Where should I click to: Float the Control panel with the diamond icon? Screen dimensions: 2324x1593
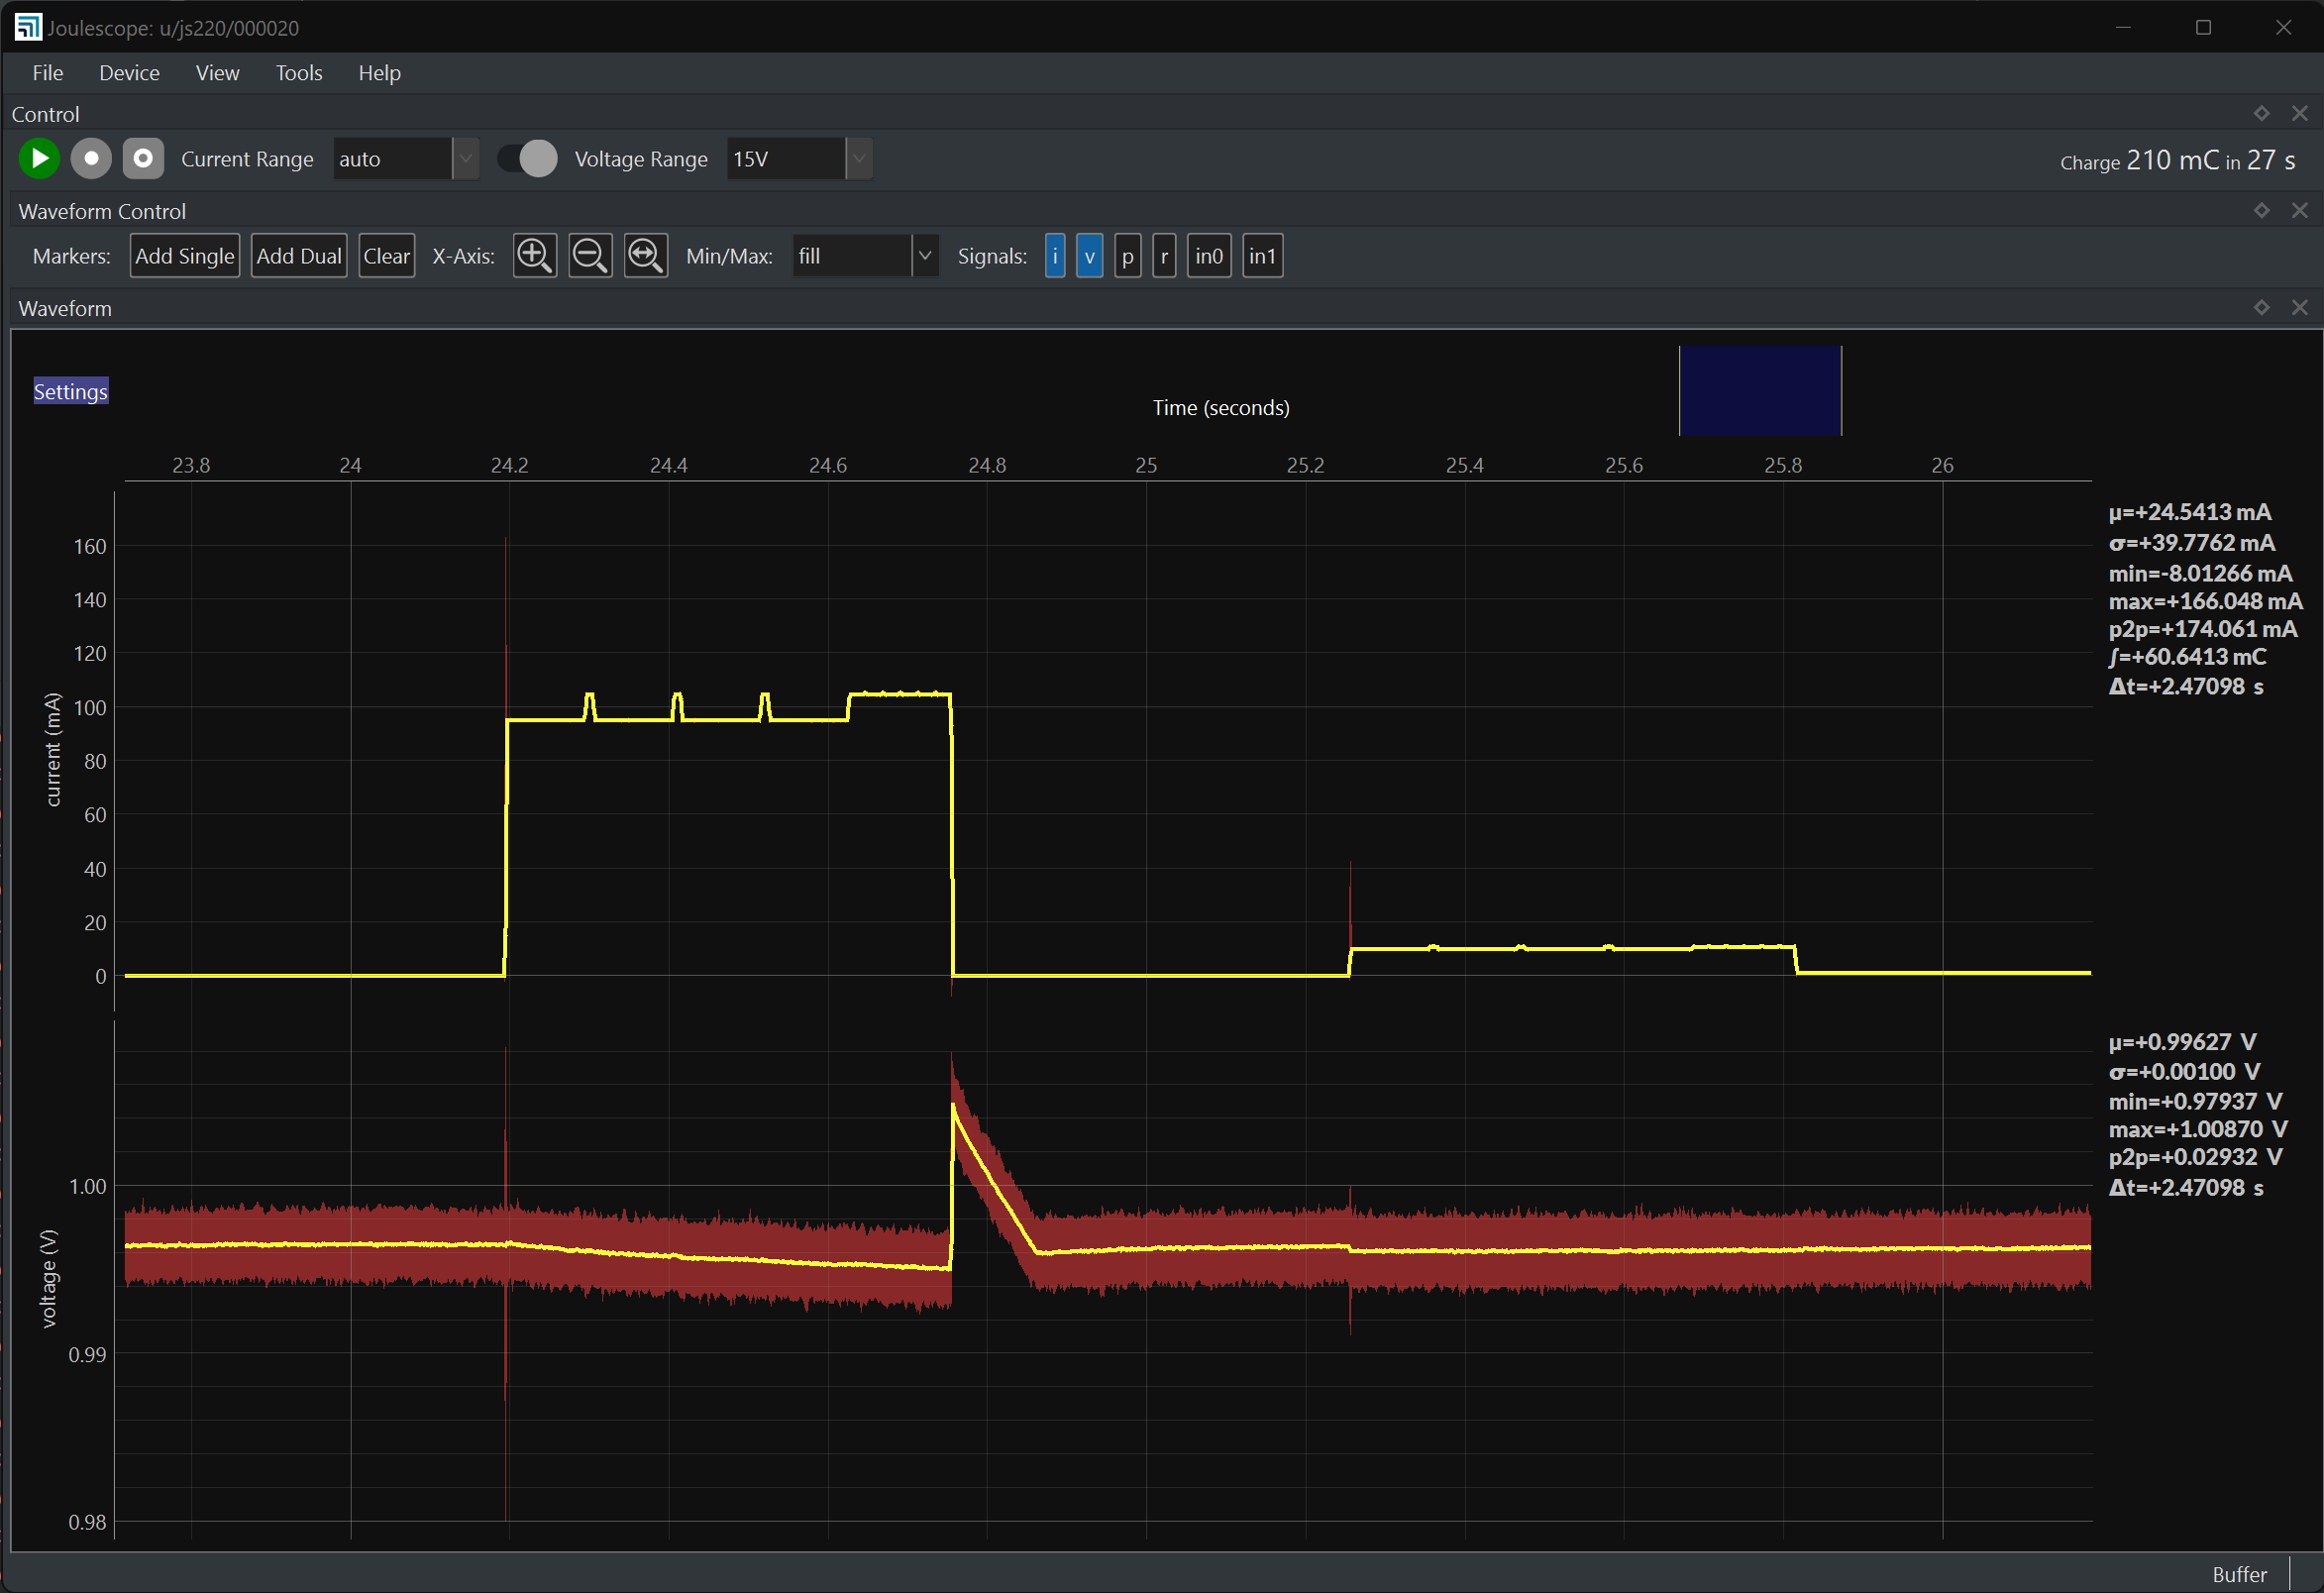(2261, 114)
